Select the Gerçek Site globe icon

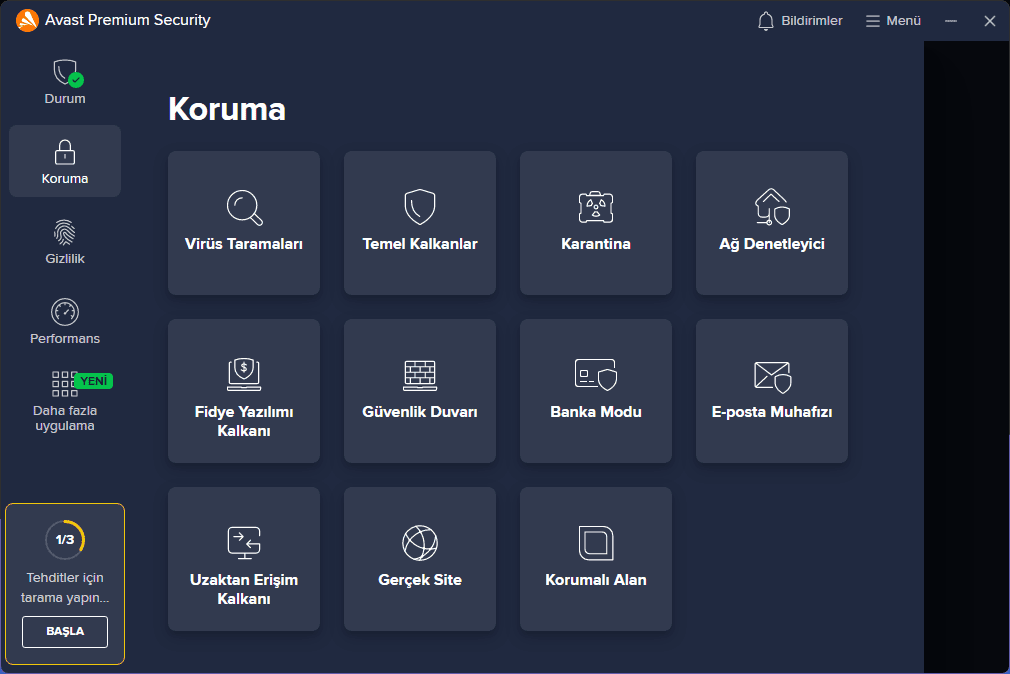point(420,543)
